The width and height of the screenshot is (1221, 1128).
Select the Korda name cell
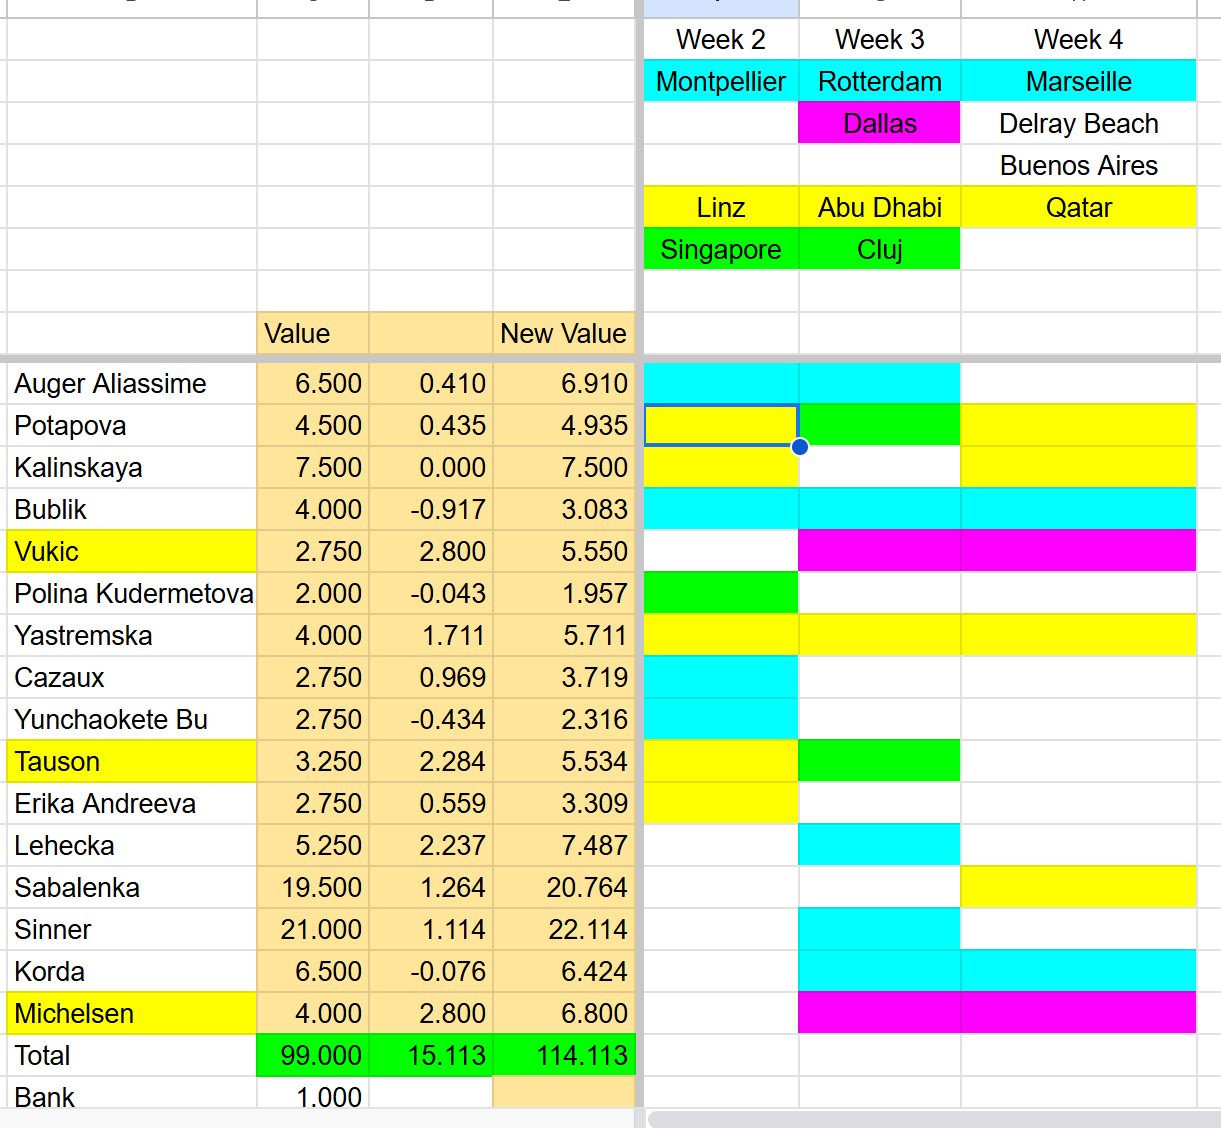pyautogui.click(x=132, y=972)
